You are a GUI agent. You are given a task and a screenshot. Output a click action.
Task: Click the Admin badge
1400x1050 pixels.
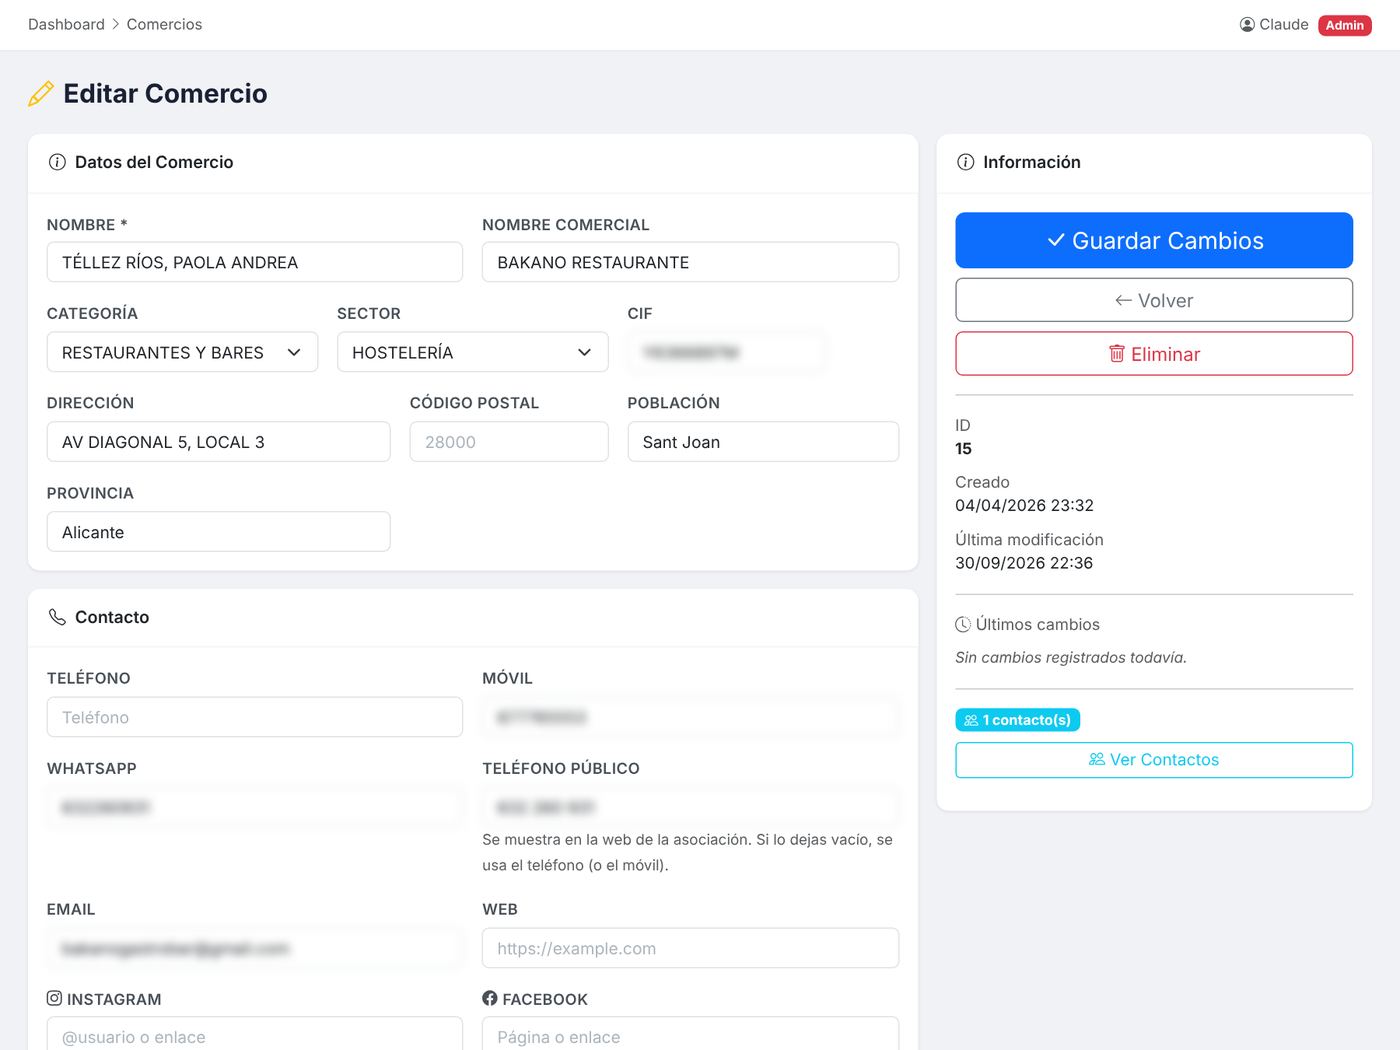1345,25
